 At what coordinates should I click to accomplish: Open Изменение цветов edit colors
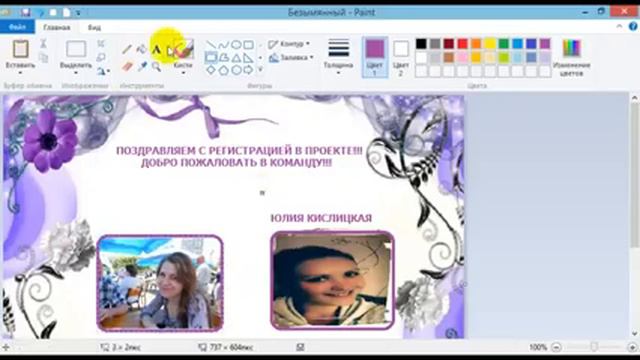pos(571,57)
